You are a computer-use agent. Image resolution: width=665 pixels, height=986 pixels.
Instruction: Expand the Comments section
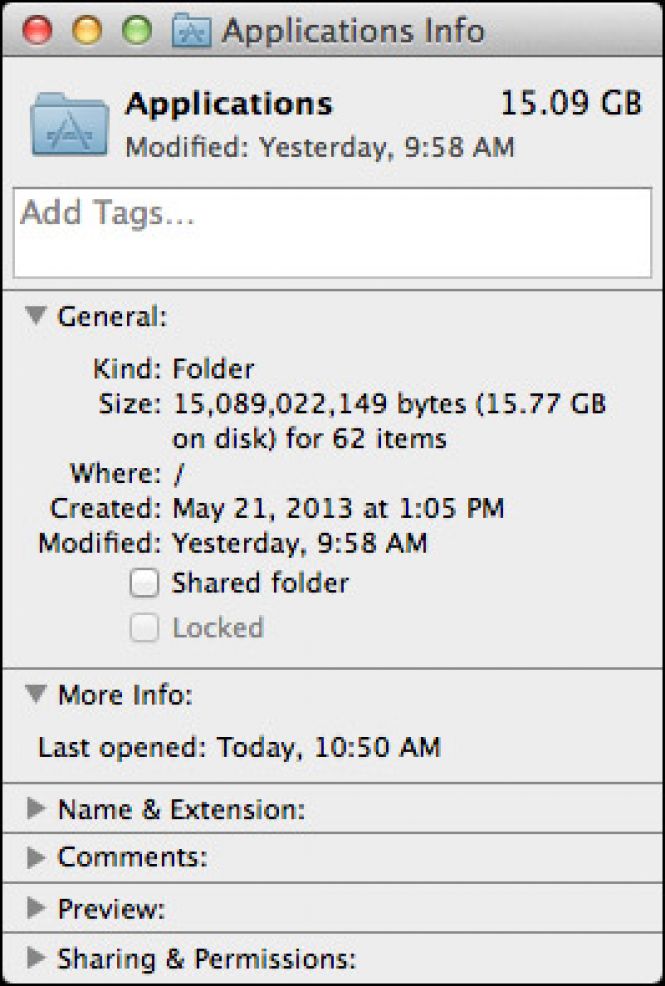36,857
